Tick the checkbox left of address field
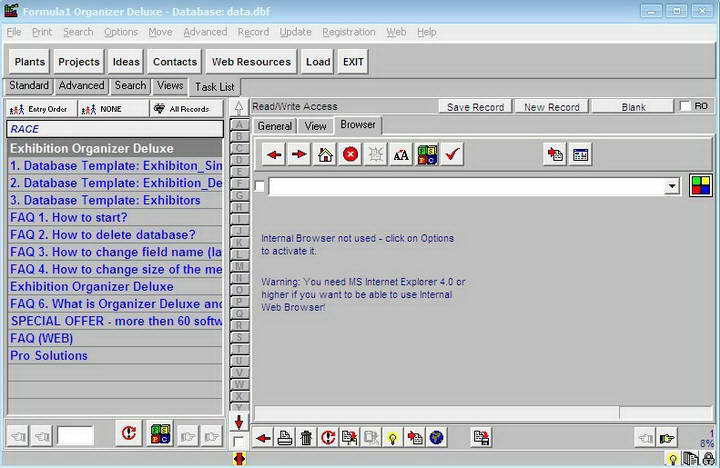The height and width of the screenshot is (468, 720). coord(259,186)
